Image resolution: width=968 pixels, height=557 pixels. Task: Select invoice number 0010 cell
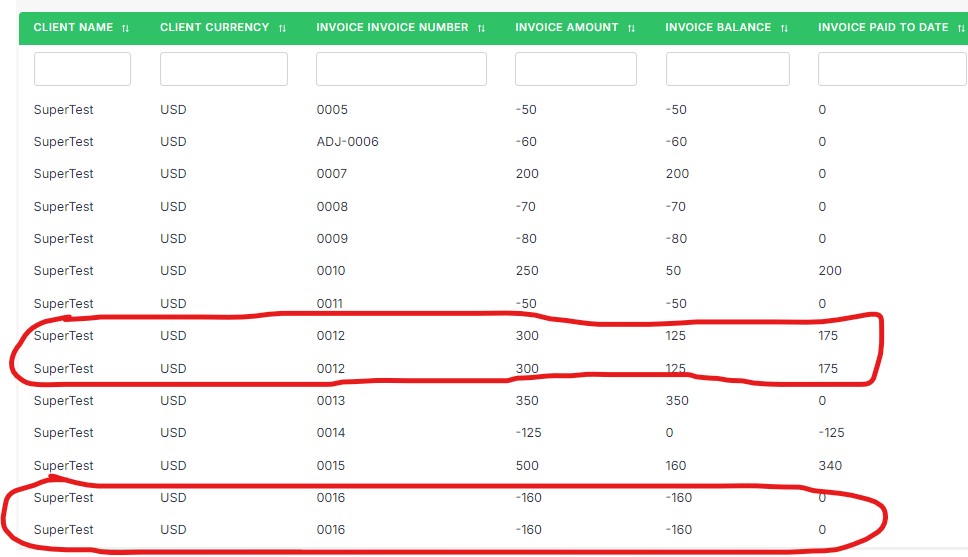click(331, 271)
